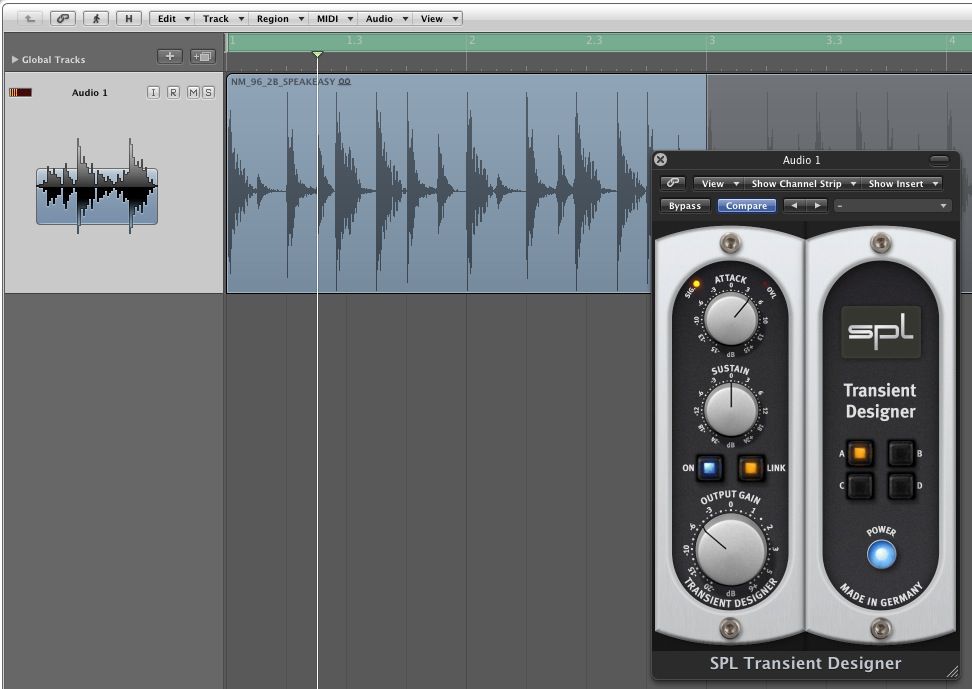Click the duplicate track button beside the plus
972x689 pixels.
[203, 56]
